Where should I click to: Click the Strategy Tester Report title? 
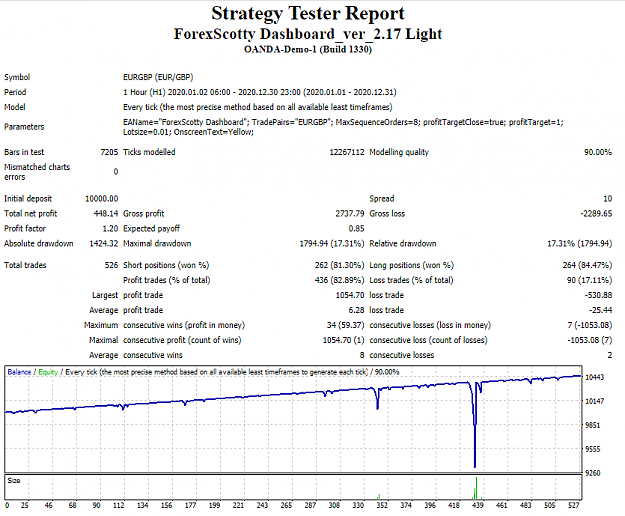[308, 13]
